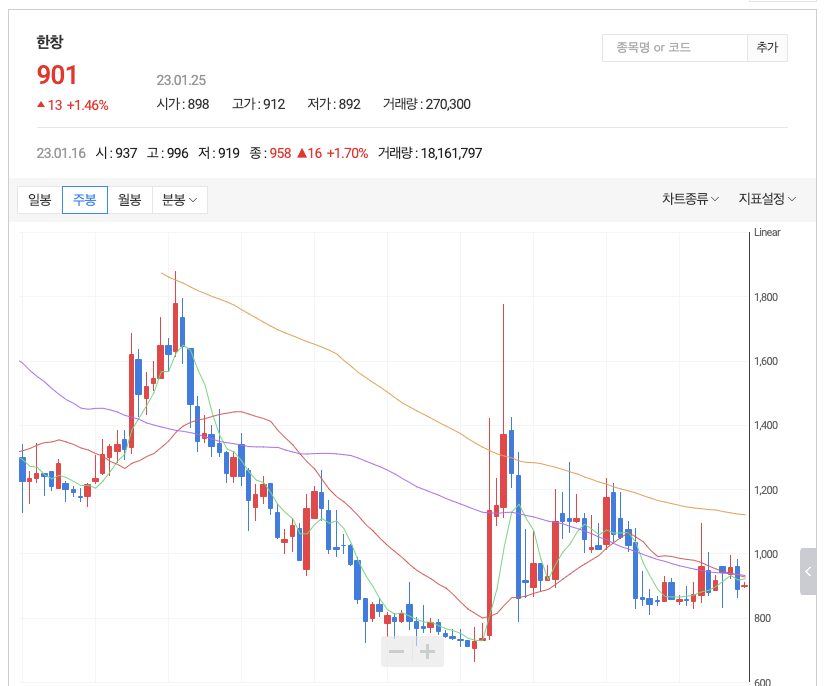The height and width of the screenshot is (686, 827).
Task: Click the candle date 23.01.16
Action: 61,153
